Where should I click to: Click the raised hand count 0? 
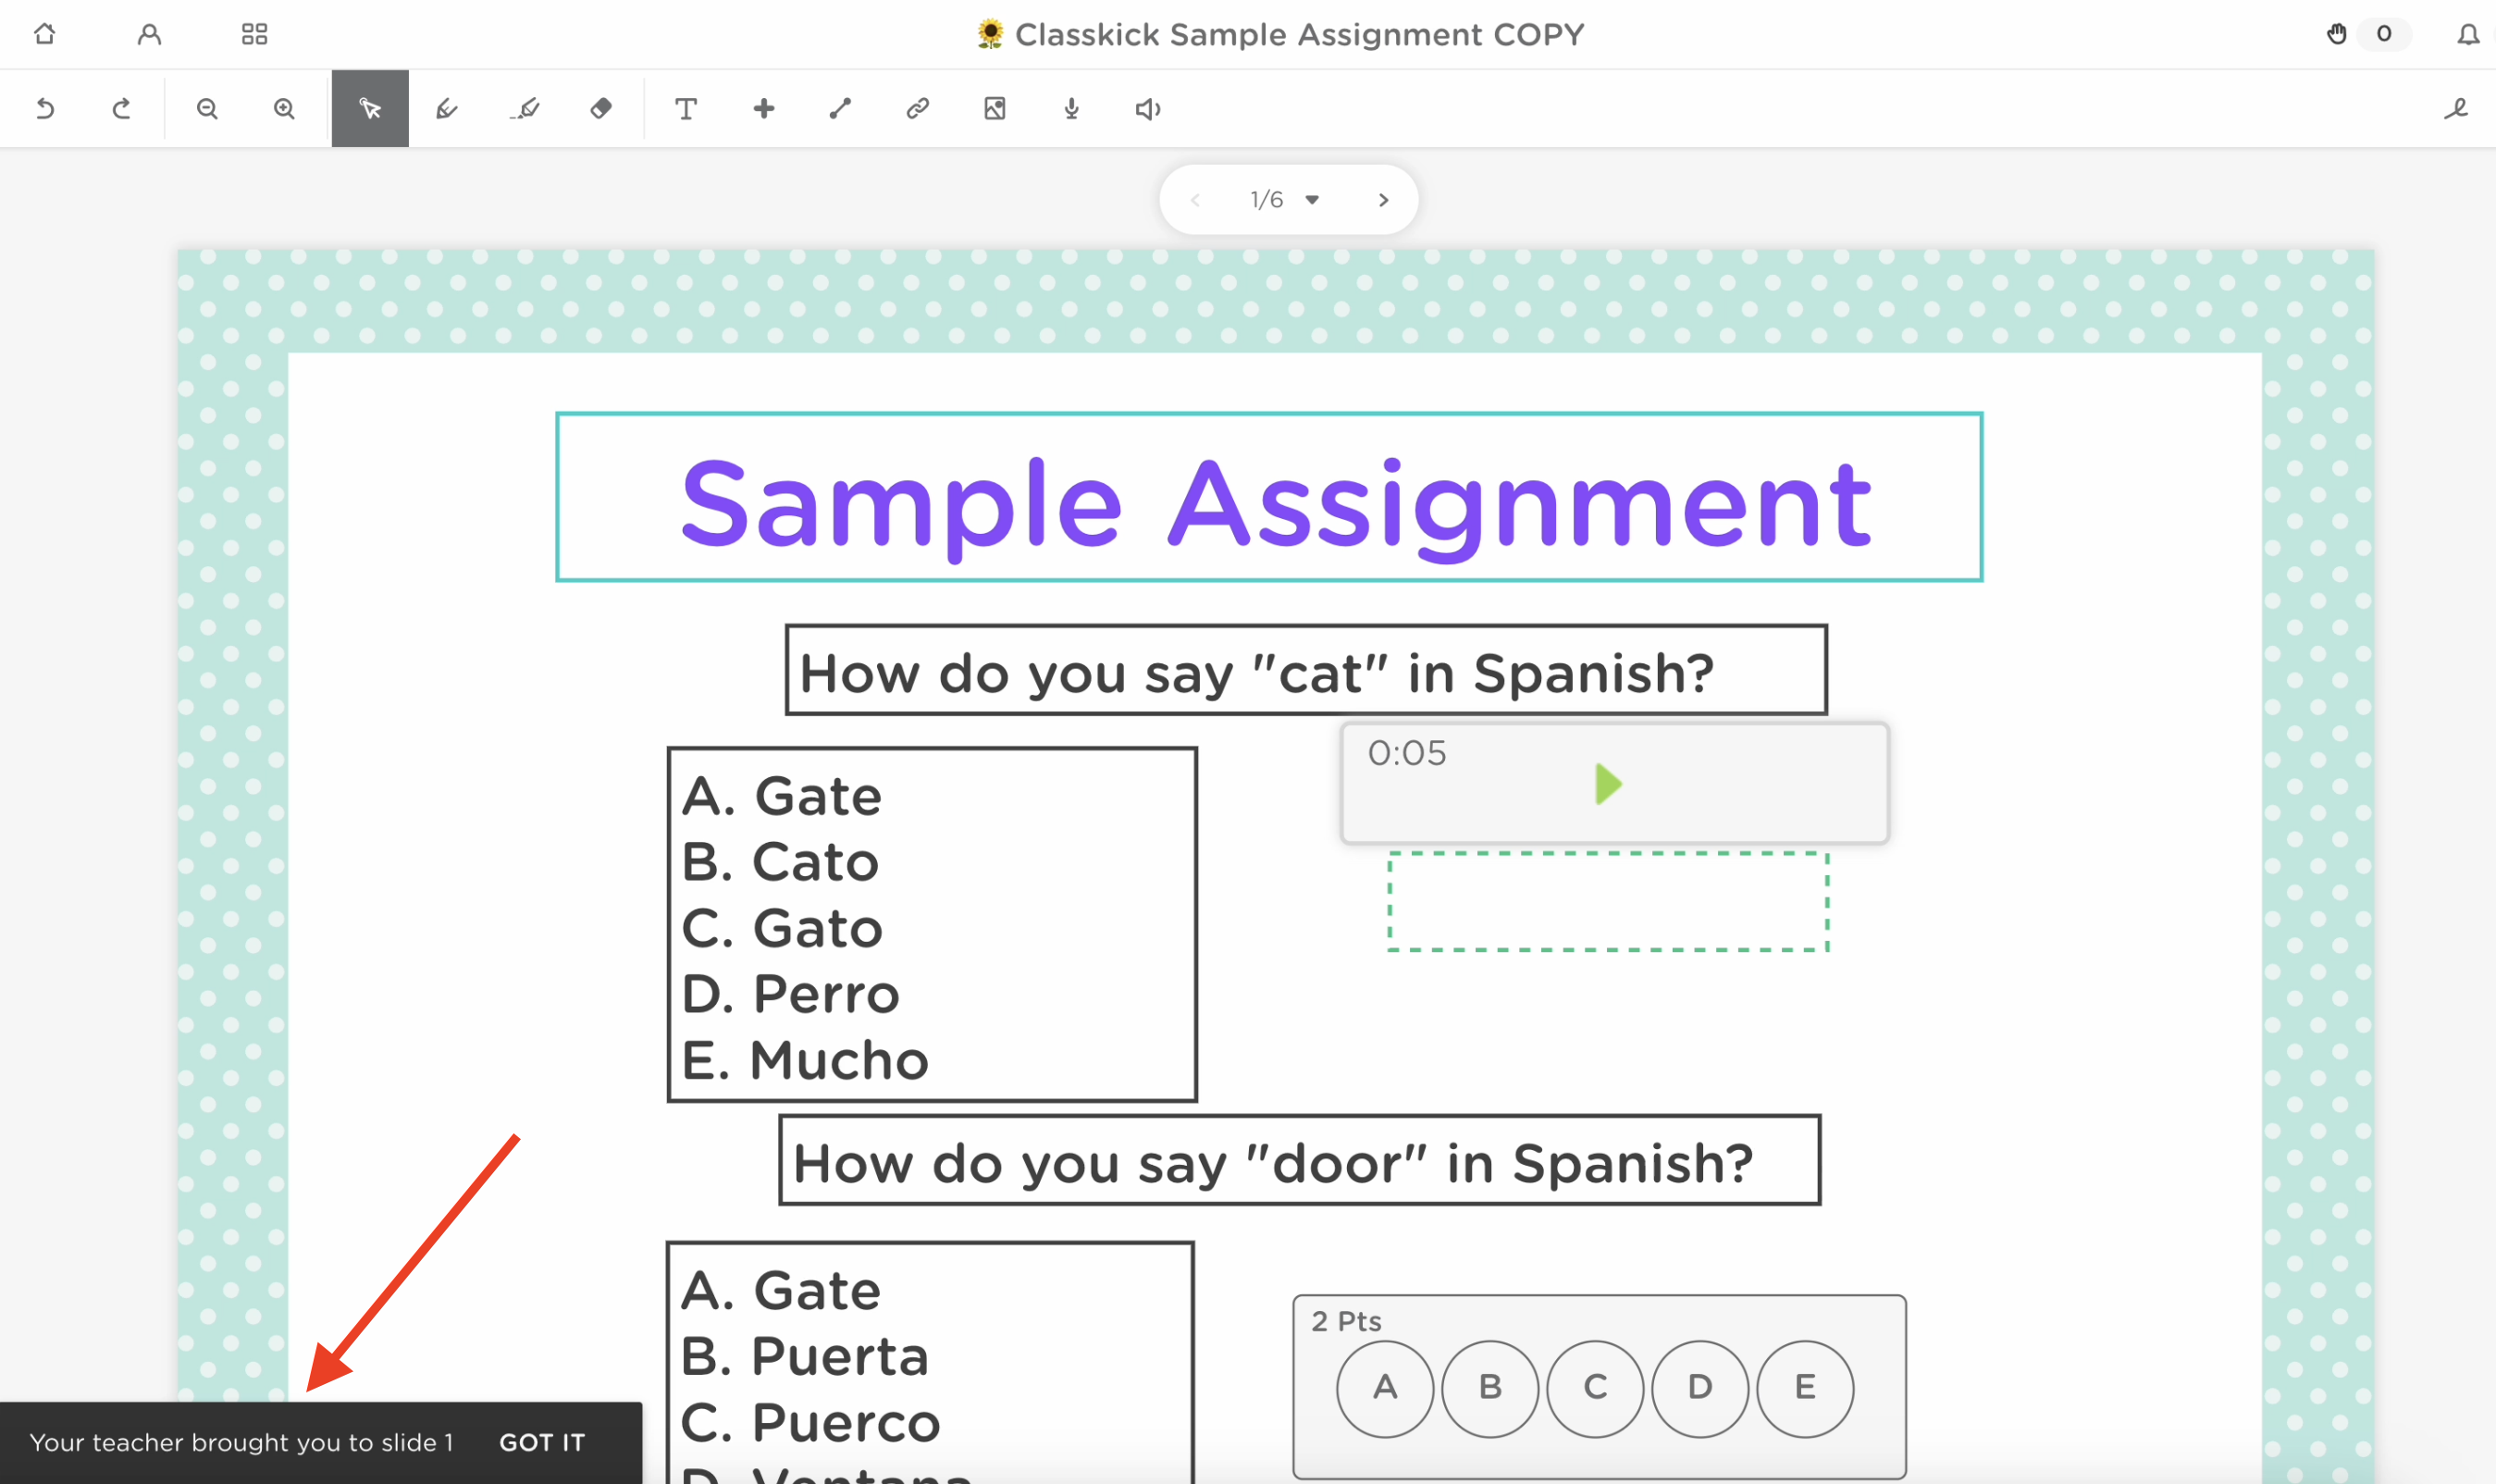(x=2384, y=34)
